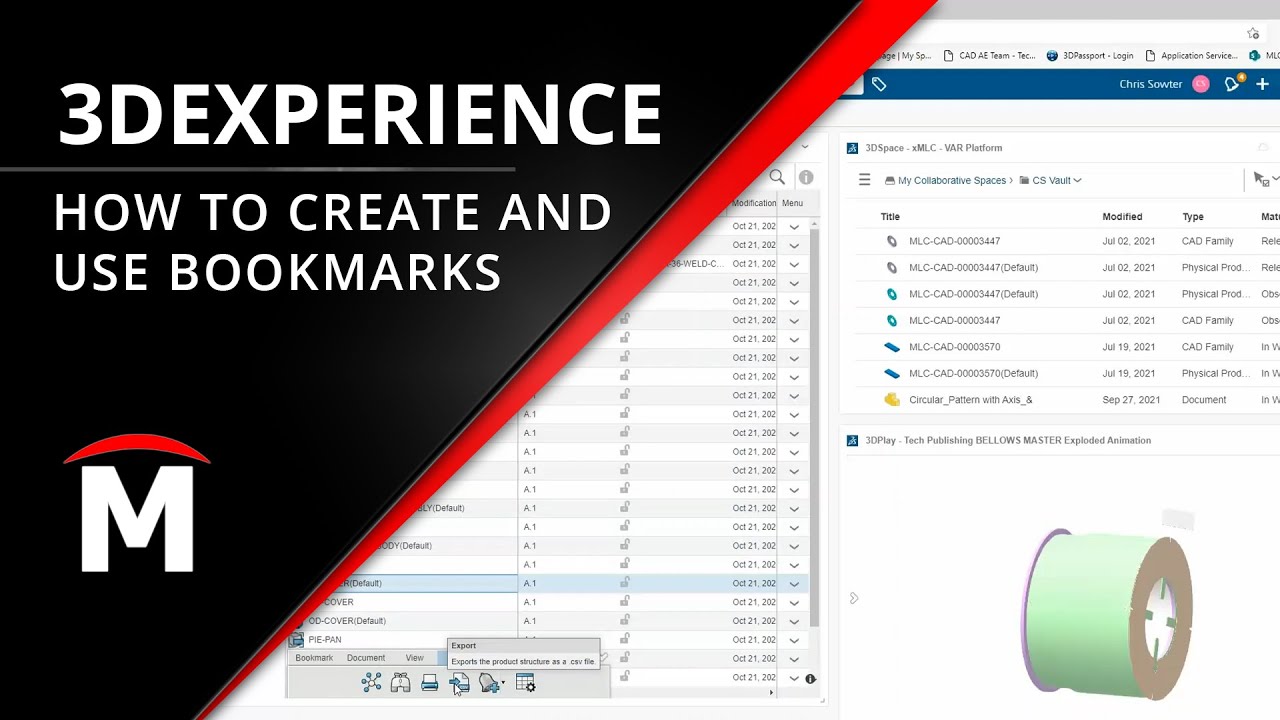1280x720 pixels.
Task: Click the relations graph icon in bottom toolbar
Action: tap(372, 683)
